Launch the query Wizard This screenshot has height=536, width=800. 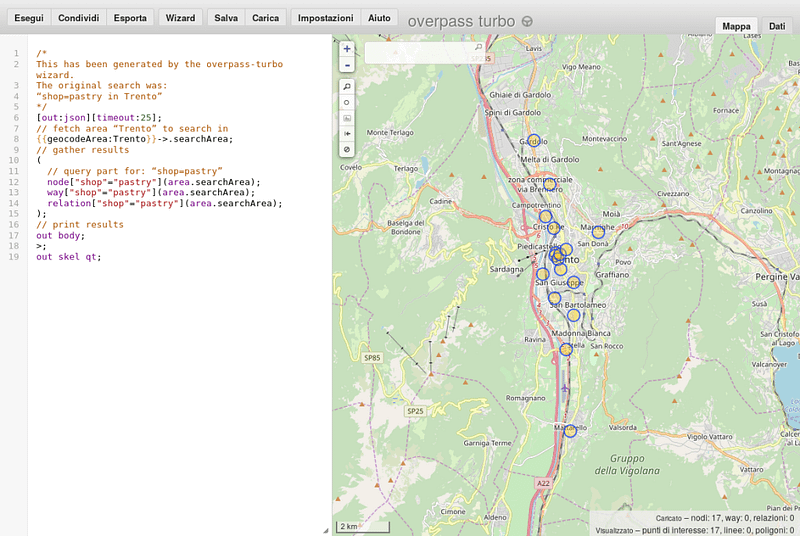click(x=181, y=18)
